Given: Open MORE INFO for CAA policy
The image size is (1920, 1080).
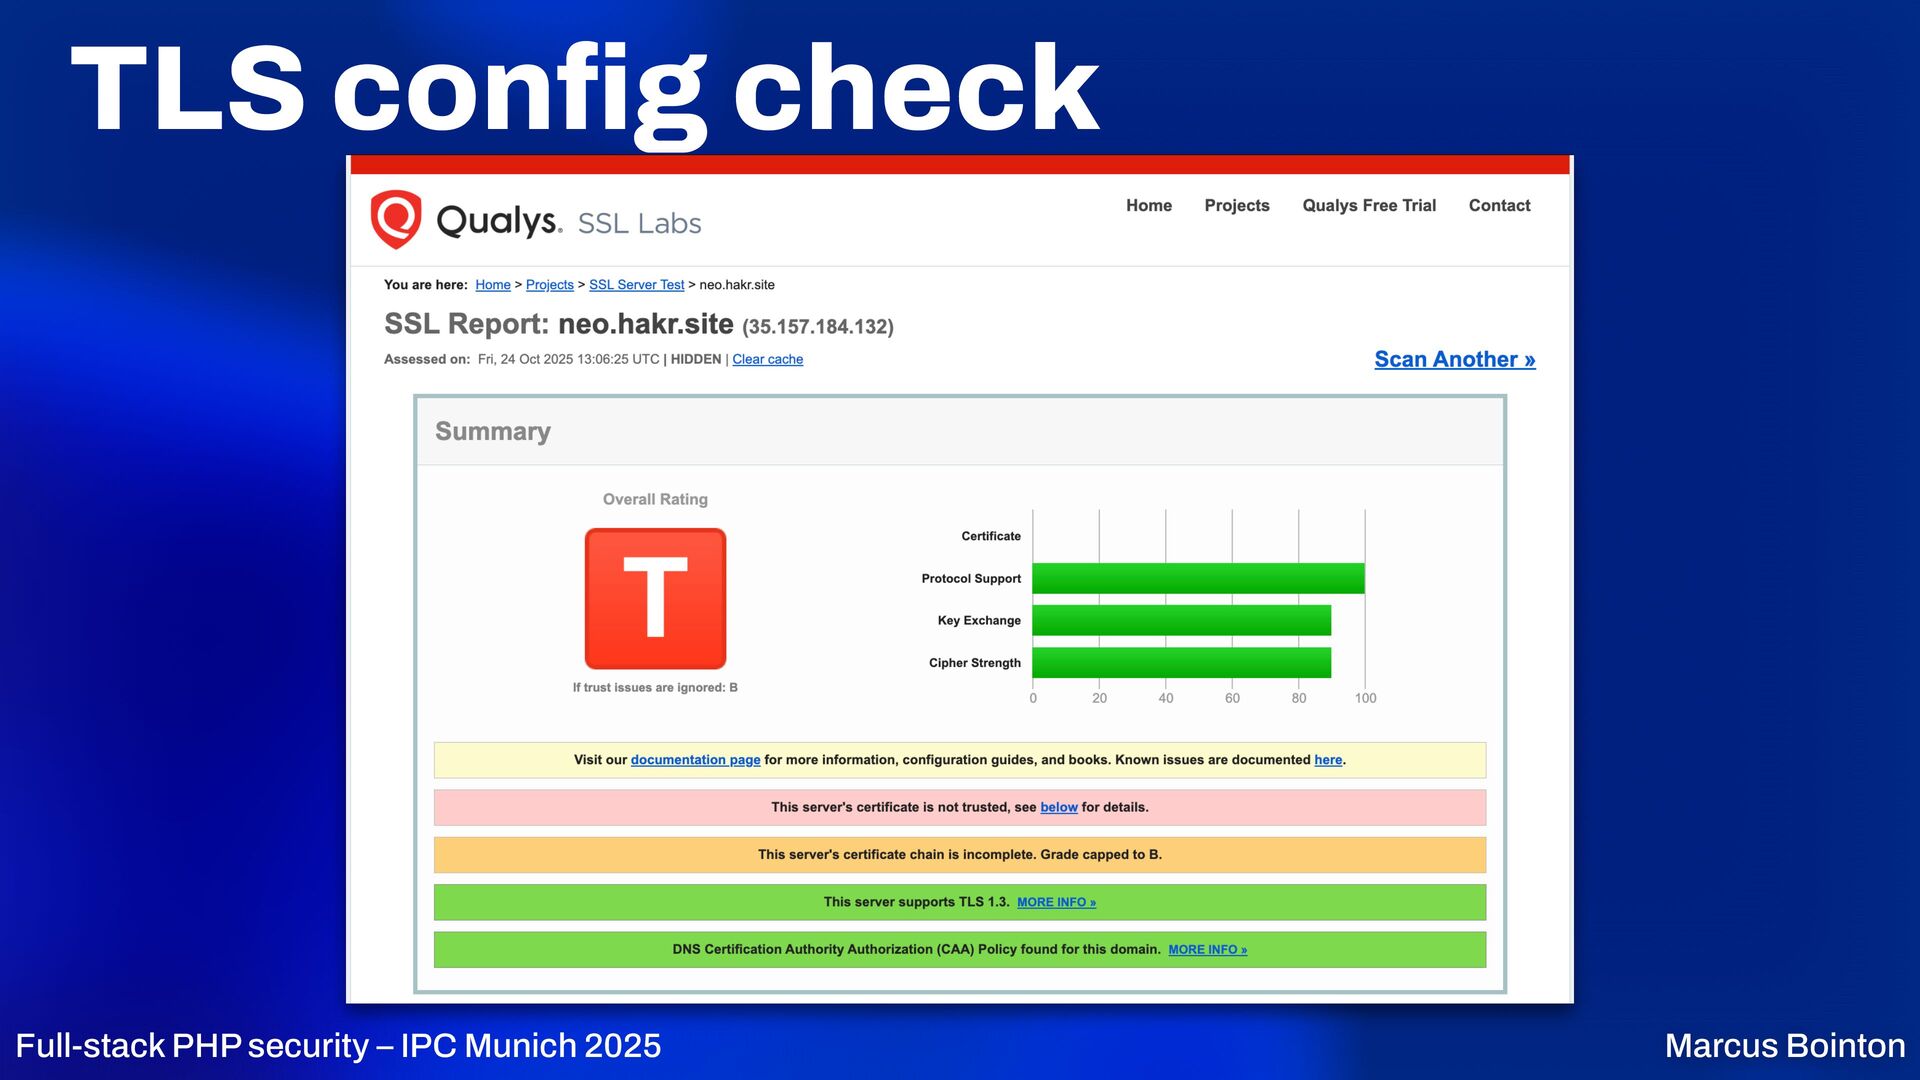Looking at the screenshot, I should (1207, 949).
